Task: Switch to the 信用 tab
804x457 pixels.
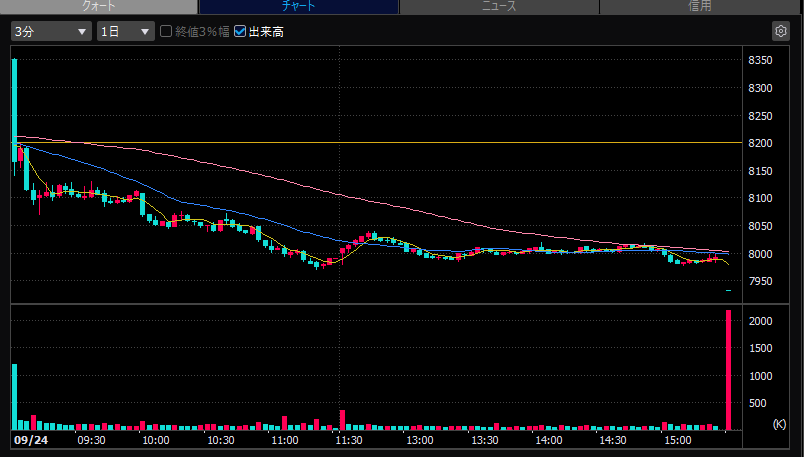Action: tap(700, 6)
